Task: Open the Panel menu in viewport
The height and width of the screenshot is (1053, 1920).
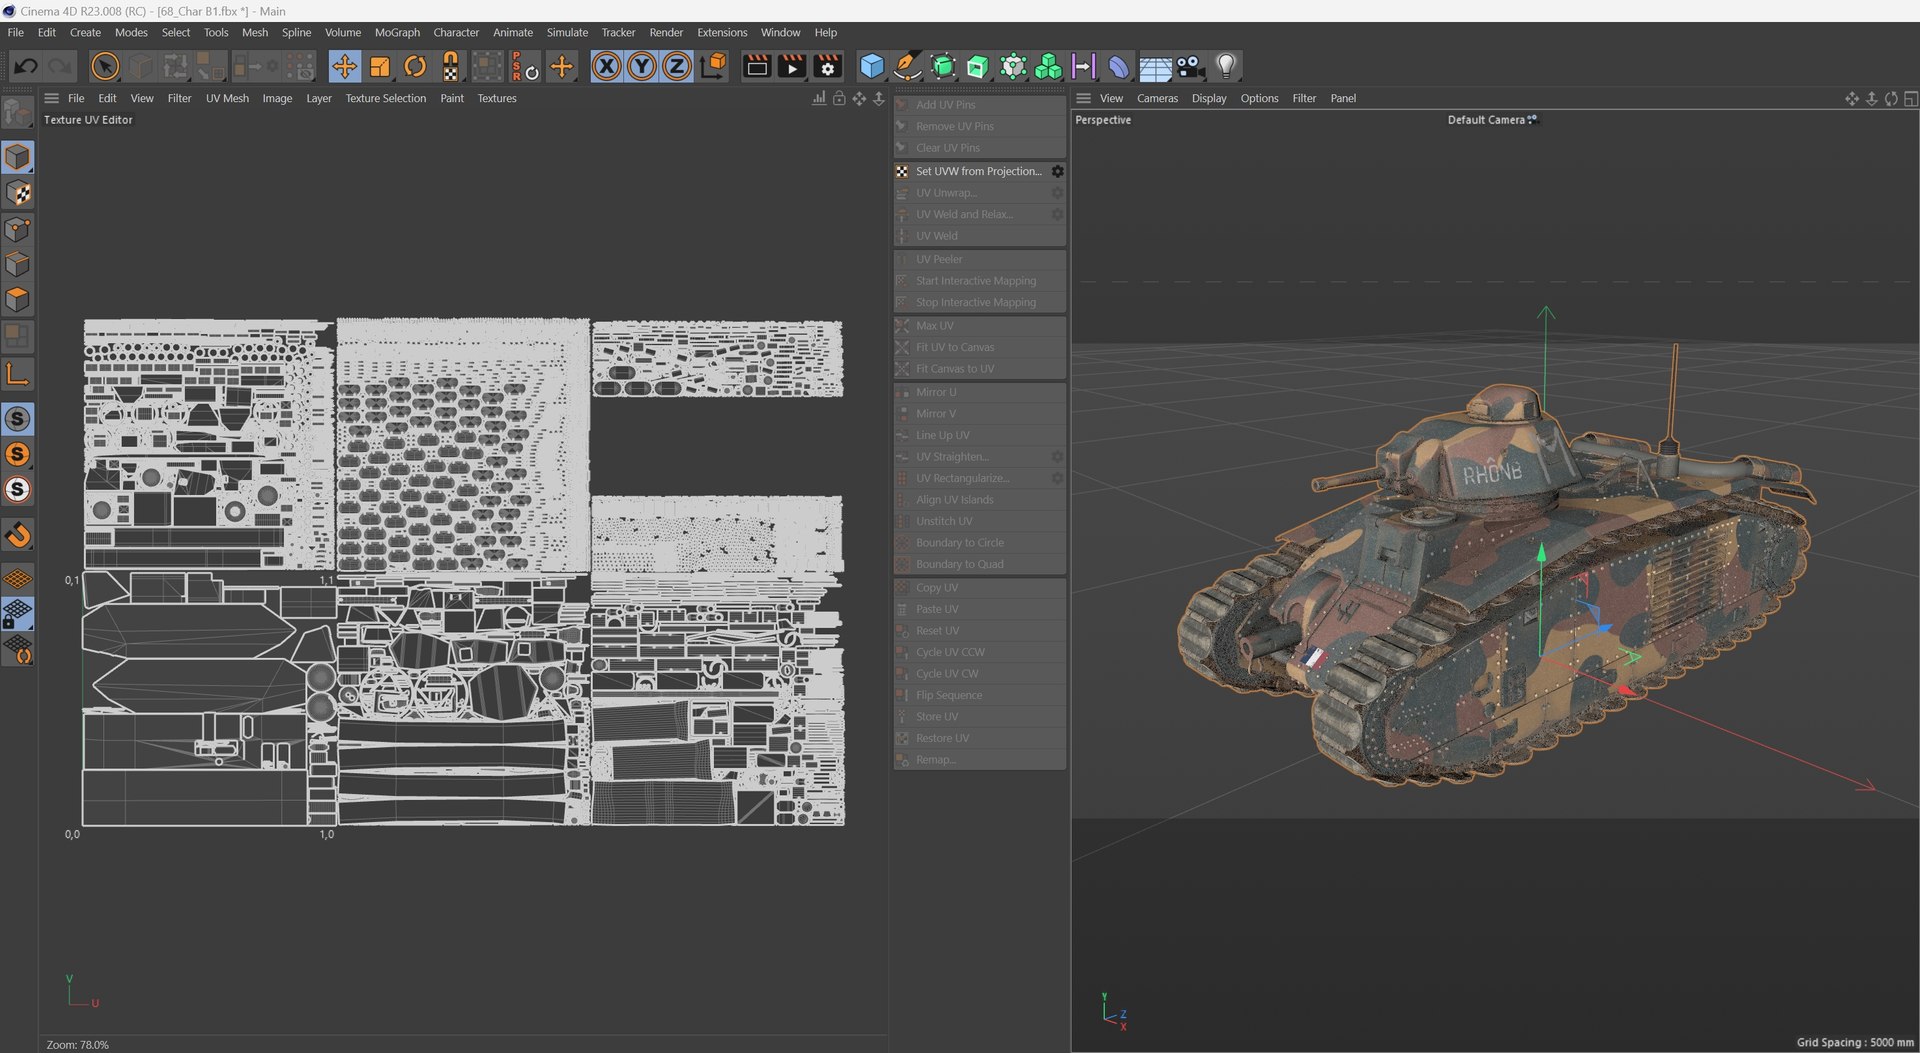Action: (1343, 98)
